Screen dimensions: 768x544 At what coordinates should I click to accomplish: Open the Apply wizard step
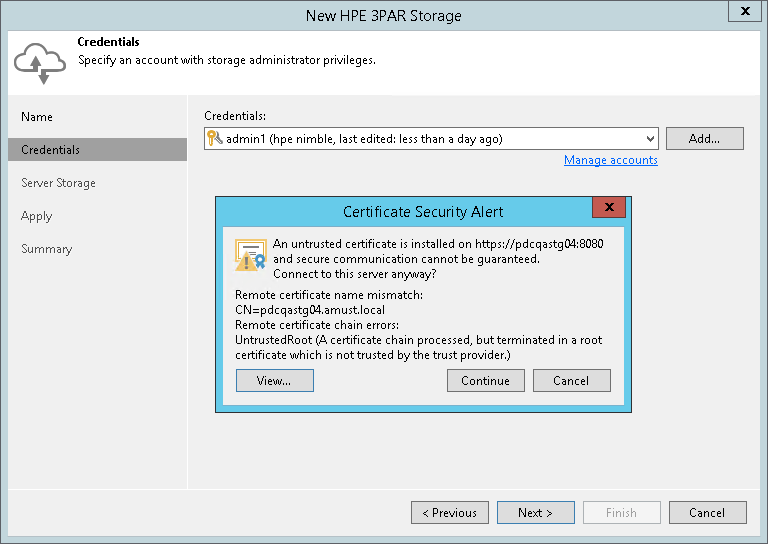pos(37,216)
